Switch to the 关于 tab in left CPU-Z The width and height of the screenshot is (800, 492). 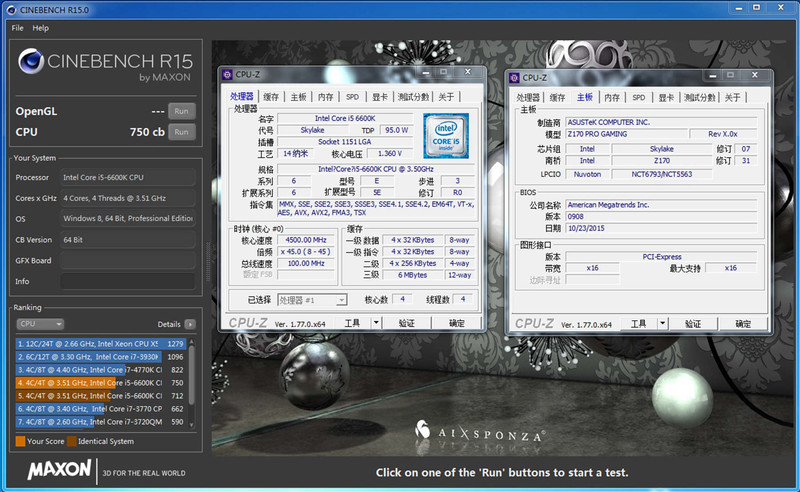click(446, 96)
